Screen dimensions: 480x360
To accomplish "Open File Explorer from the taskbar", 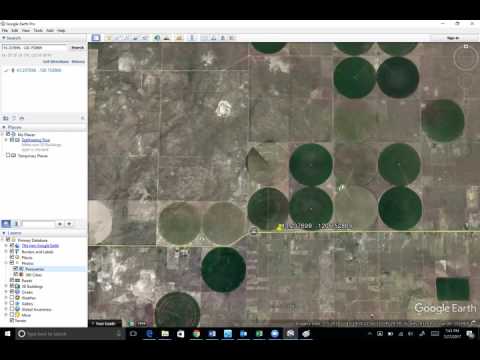I will (x=165, y=333).
